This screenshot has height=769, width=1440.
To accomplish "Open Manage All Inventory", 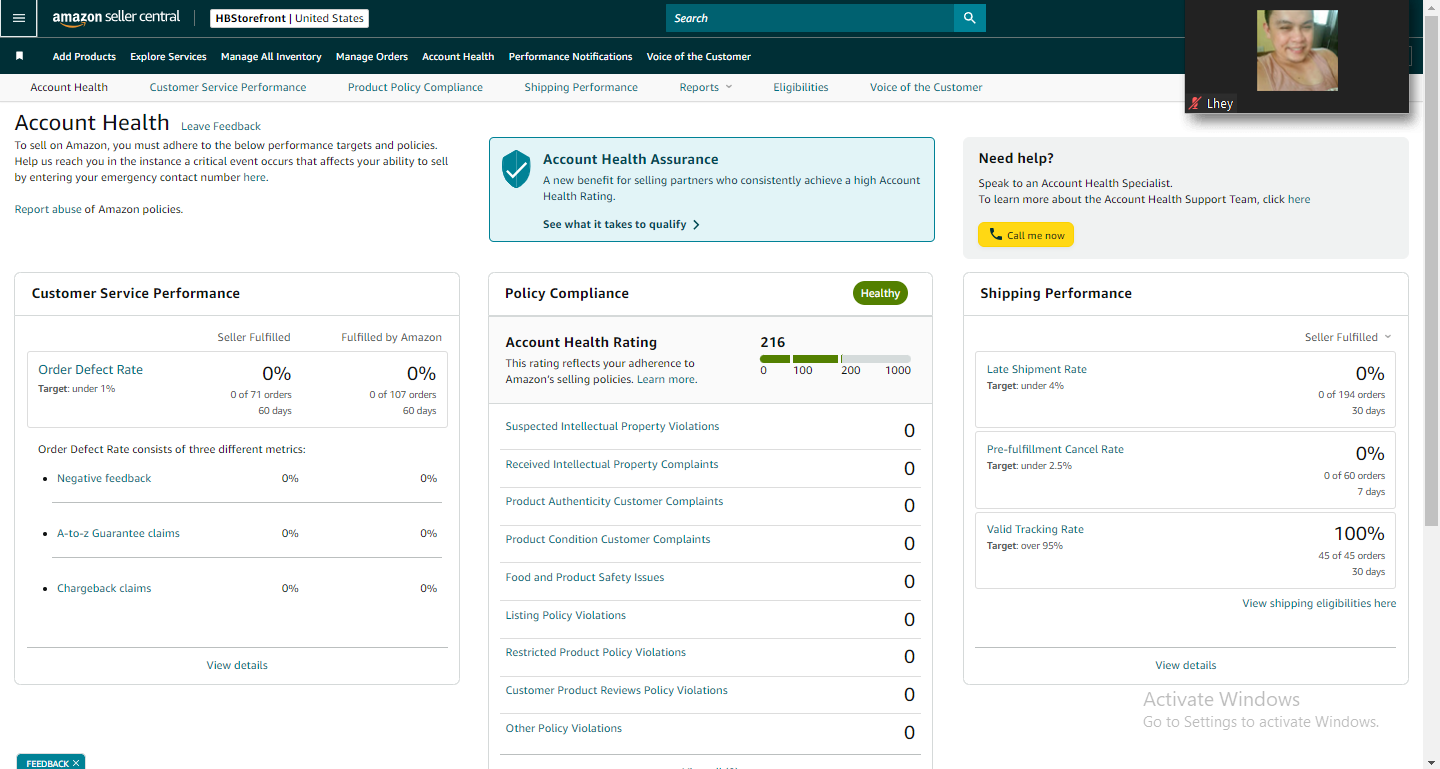I will [271, 57].
